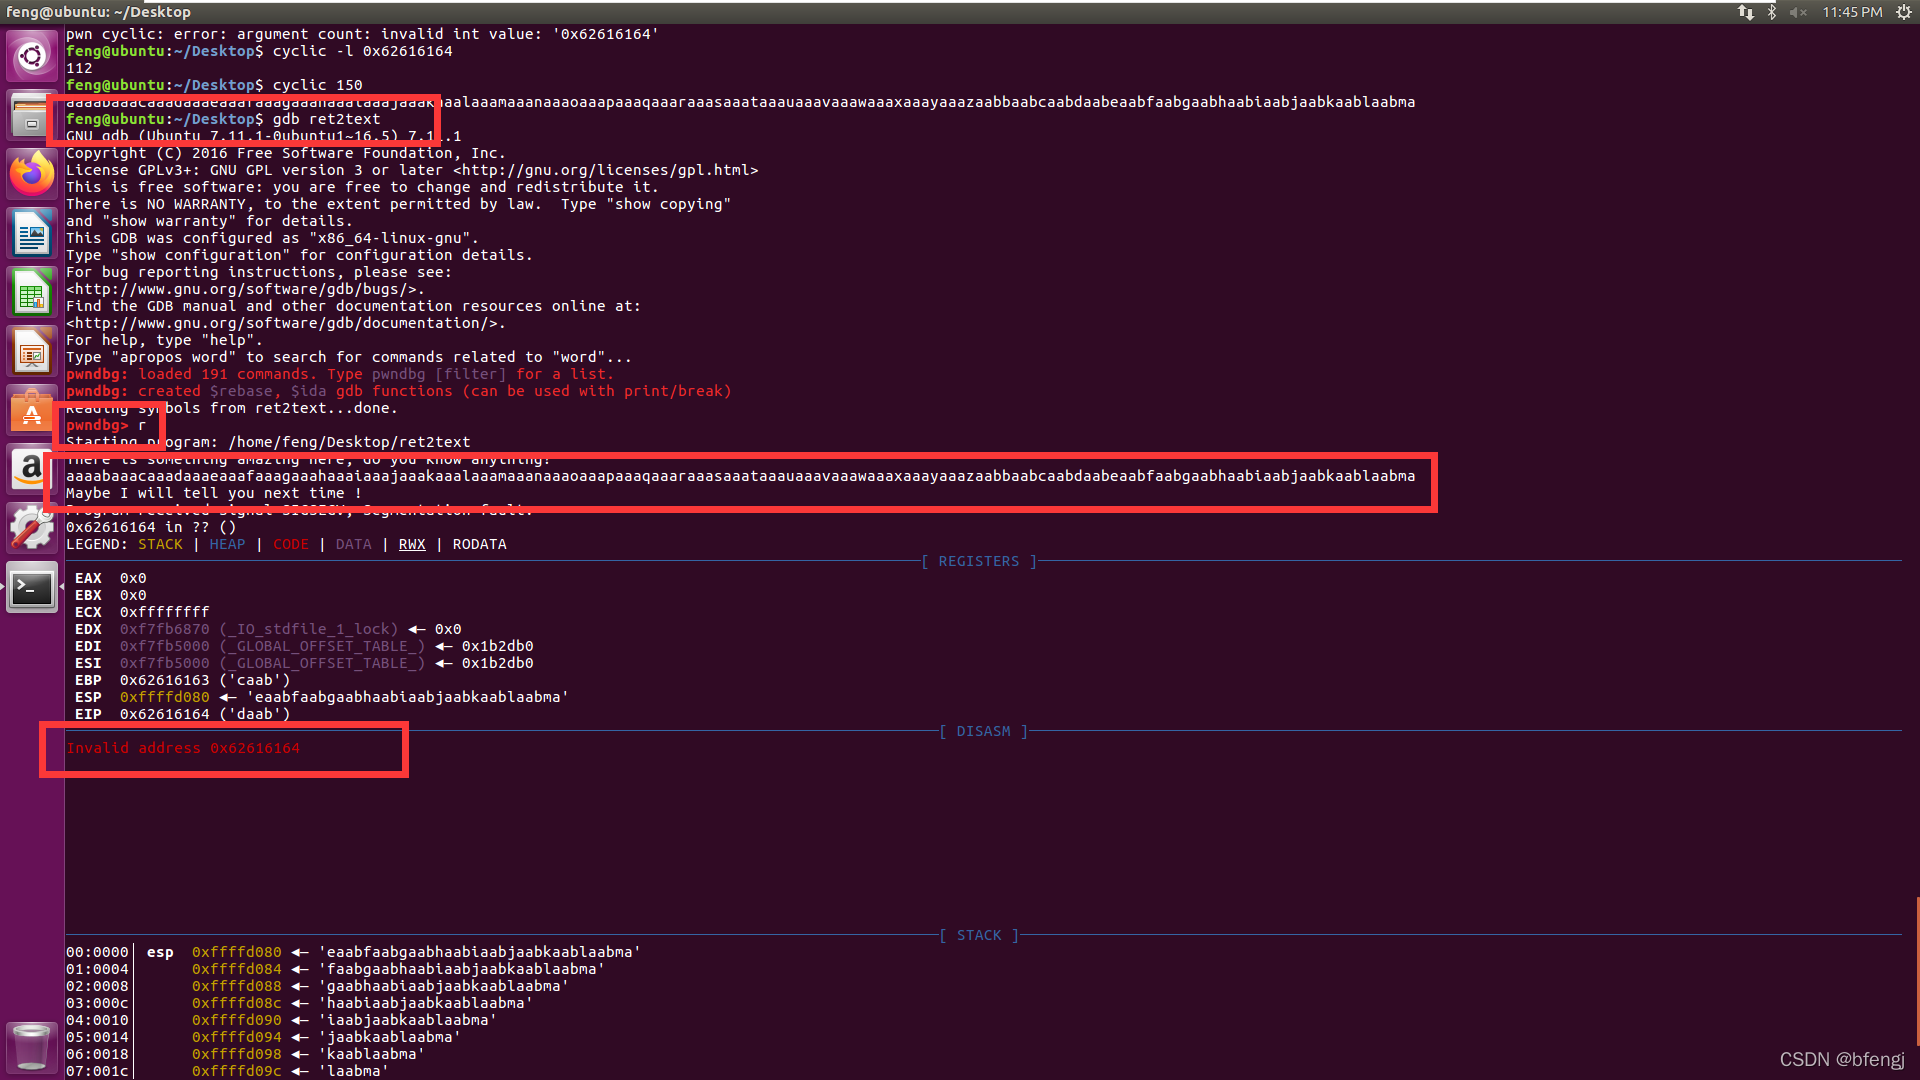
Task: Click the 'gdb ret2text' command line
Action: click(x=223, y=119)
